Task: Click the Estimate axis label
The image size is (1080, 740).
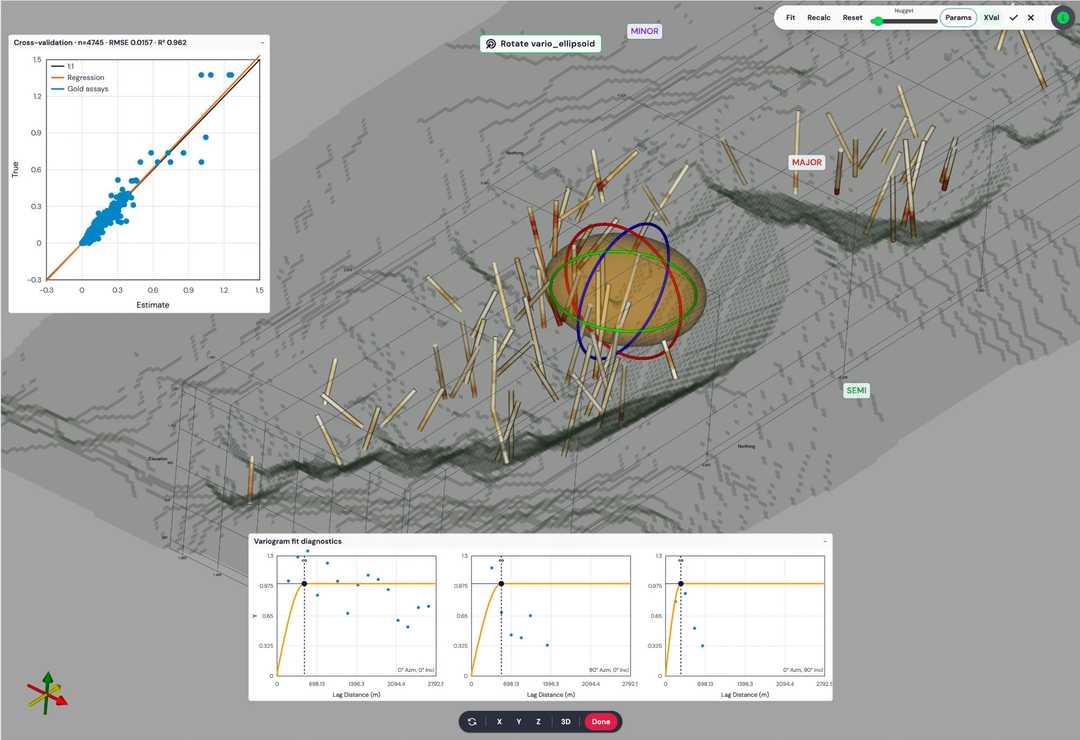Action: pos(153,305)
